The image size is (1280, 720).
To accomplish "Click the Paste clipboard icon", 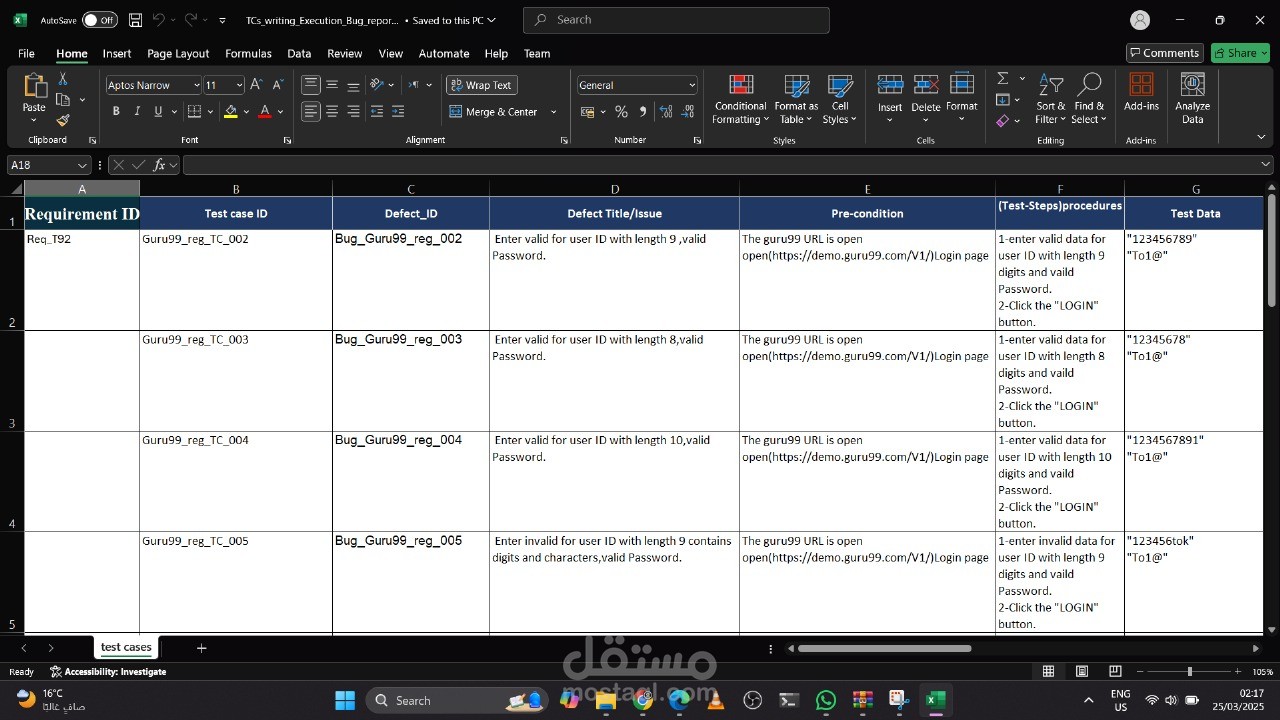I will 34,87.
